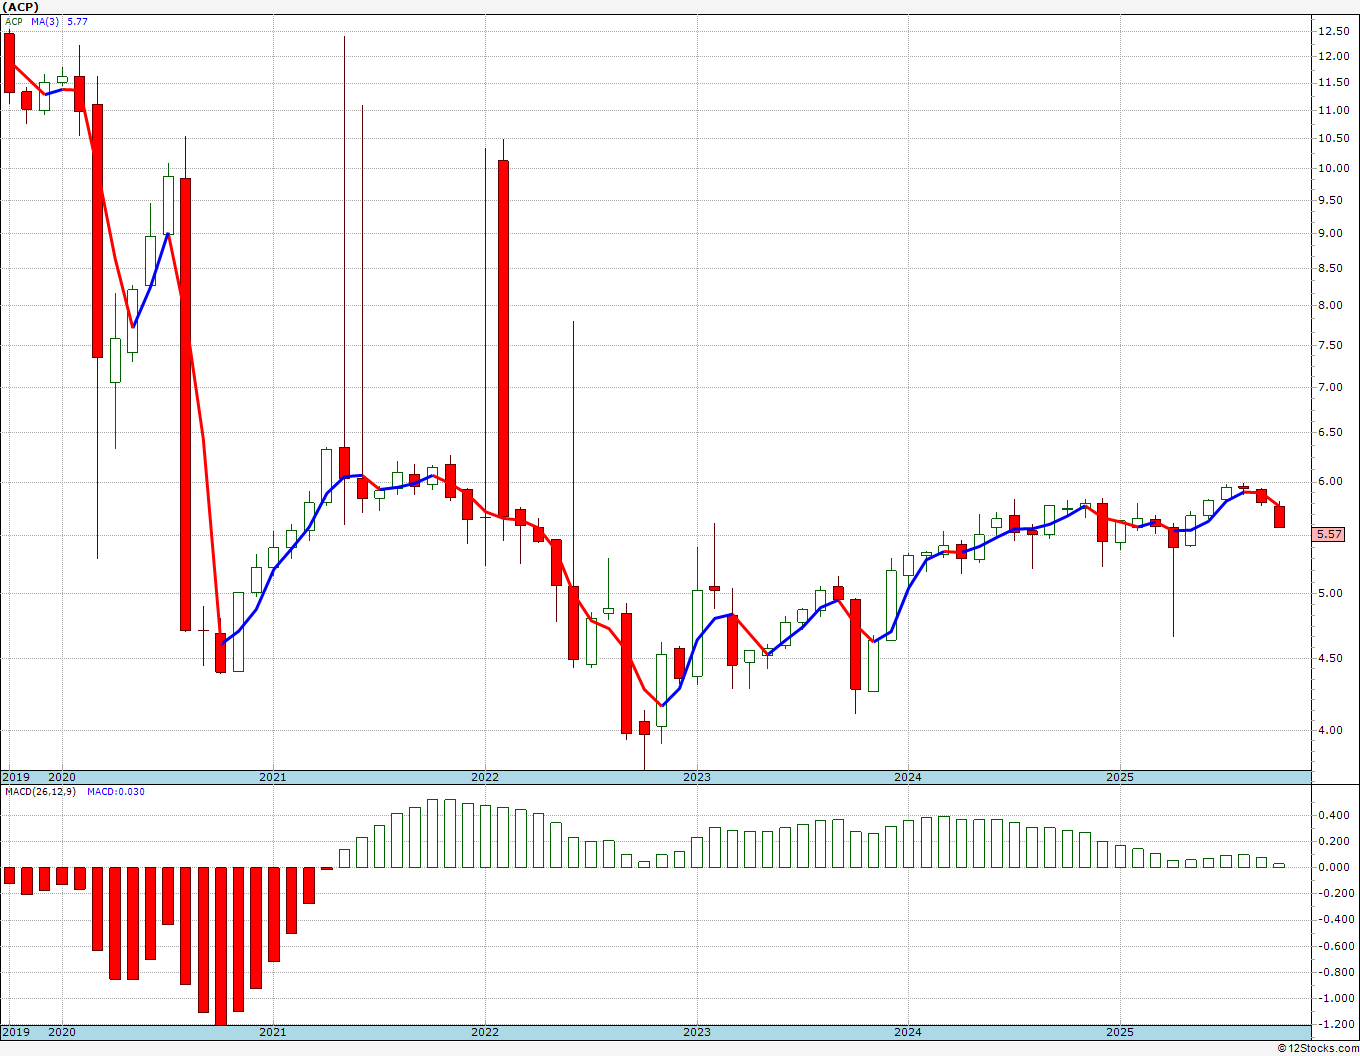Click 2024 on the price chart time axis

point(908,777)
